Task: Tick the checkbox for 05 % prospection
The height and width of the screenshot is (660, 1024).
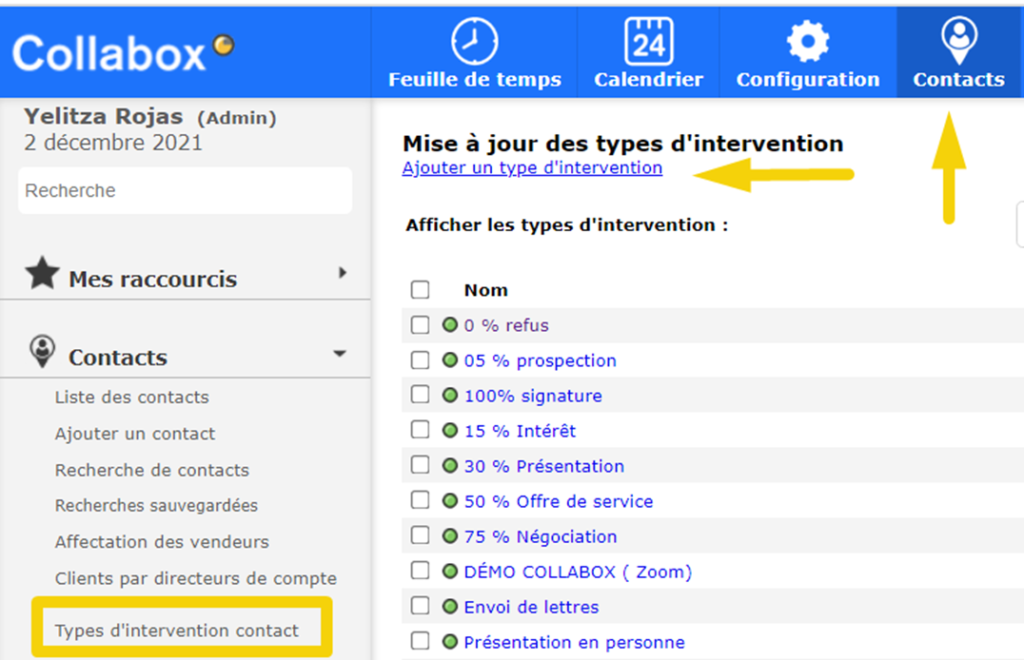Action: (x=420, y=360)
